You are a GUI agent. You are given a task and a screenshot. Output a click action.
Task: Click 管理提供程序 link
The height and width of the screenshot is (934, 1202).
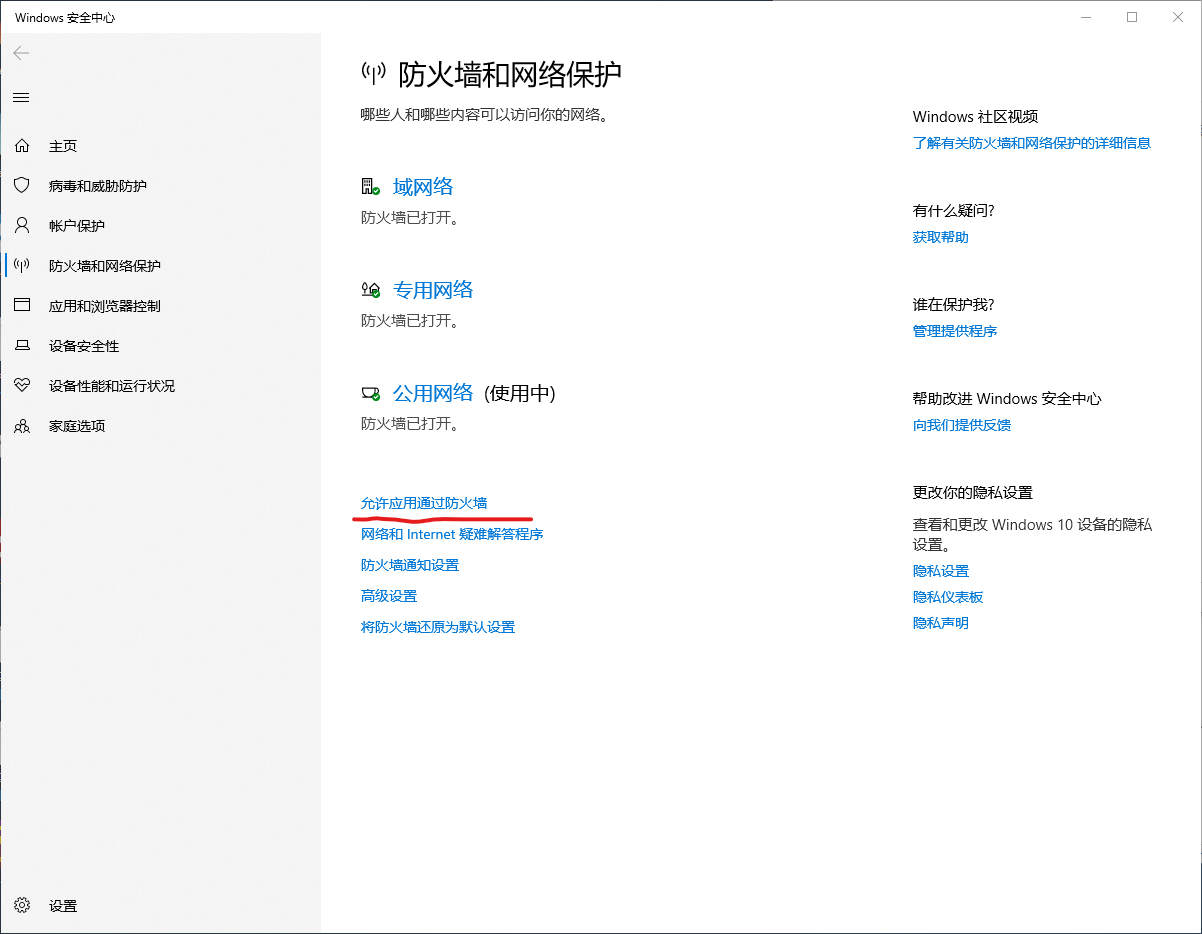955,331
